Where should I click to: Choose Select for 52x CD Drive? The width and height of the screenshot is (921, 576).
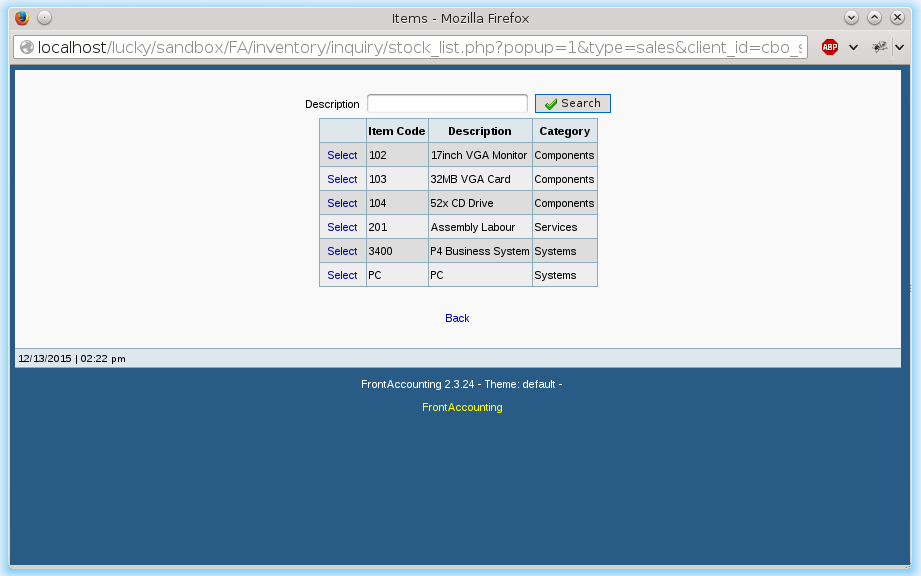click(342, 203)
